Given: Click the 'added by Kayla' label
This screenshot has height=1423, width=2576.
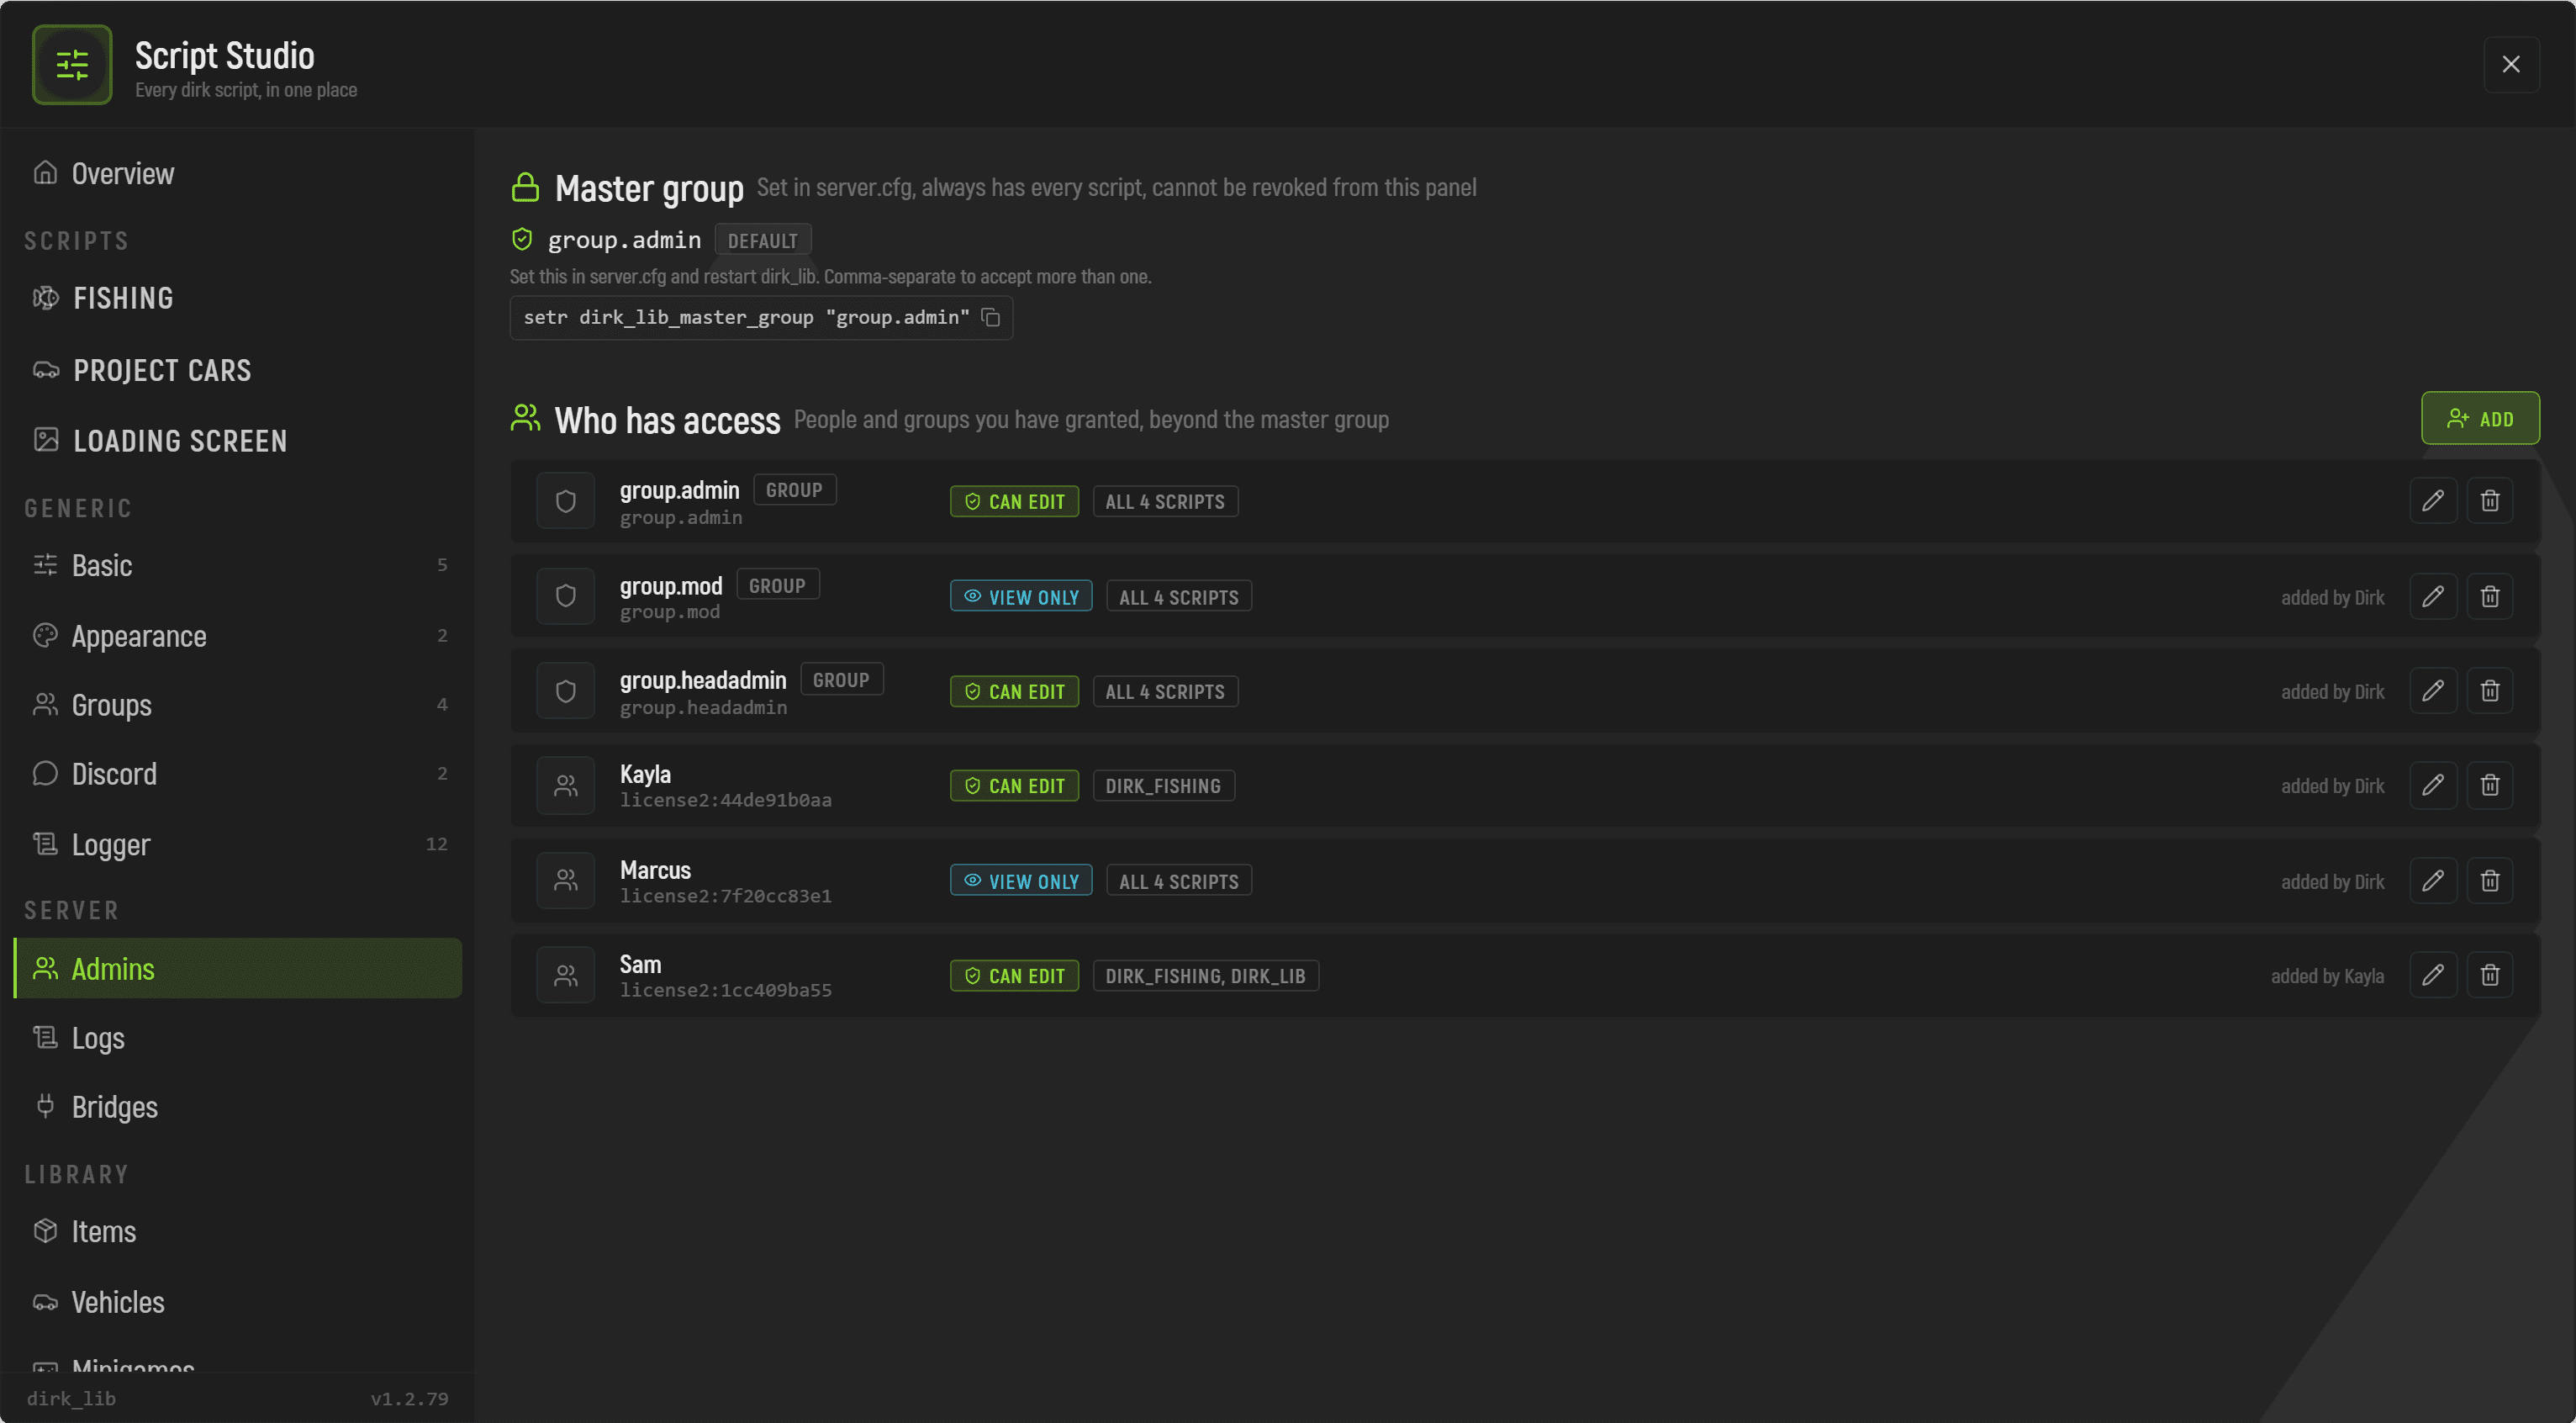Looking at the screenshot, I should click(x=2327, y=976).
